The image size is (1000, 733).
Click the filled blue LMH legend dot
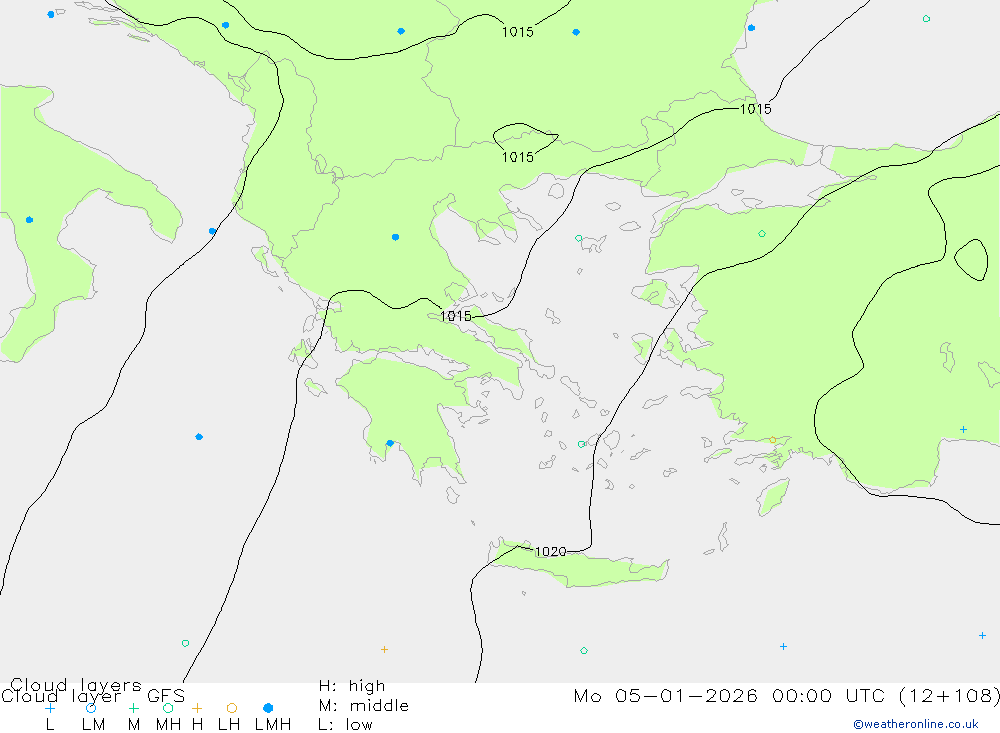click(268, 708)
